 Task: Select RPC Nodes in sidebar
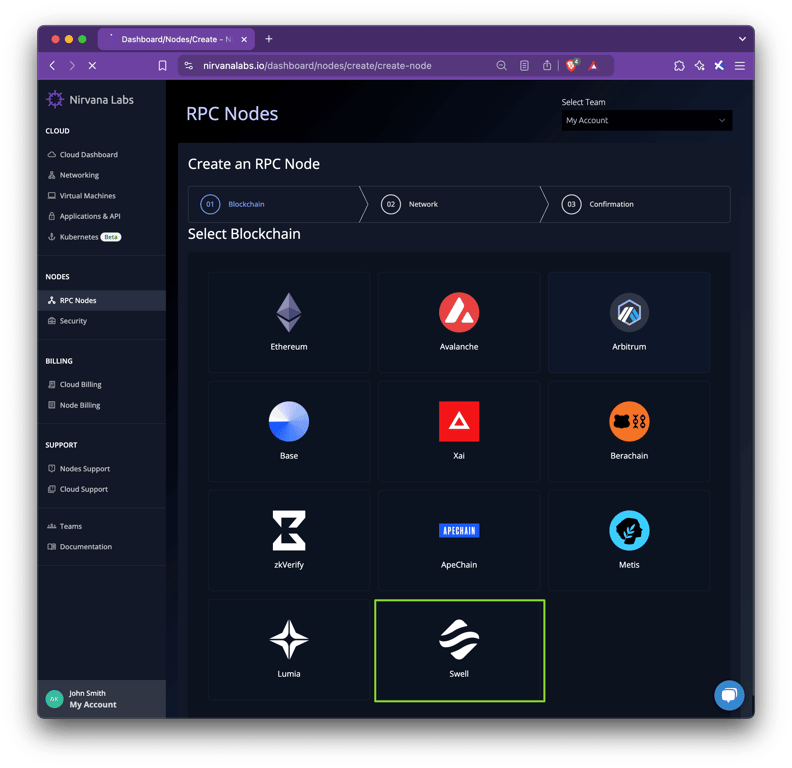[x=102, y=300]
